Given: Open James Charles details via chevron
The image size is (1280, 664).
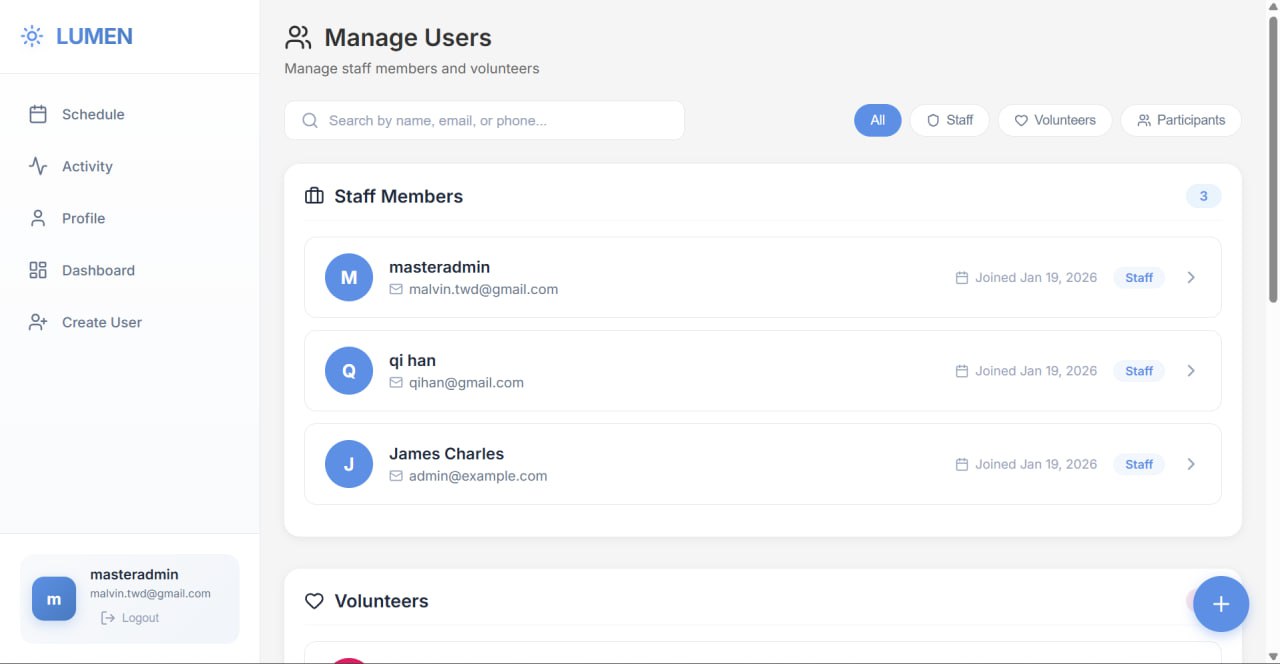Looking at the screenshot, I should [x=1191, y=464].
